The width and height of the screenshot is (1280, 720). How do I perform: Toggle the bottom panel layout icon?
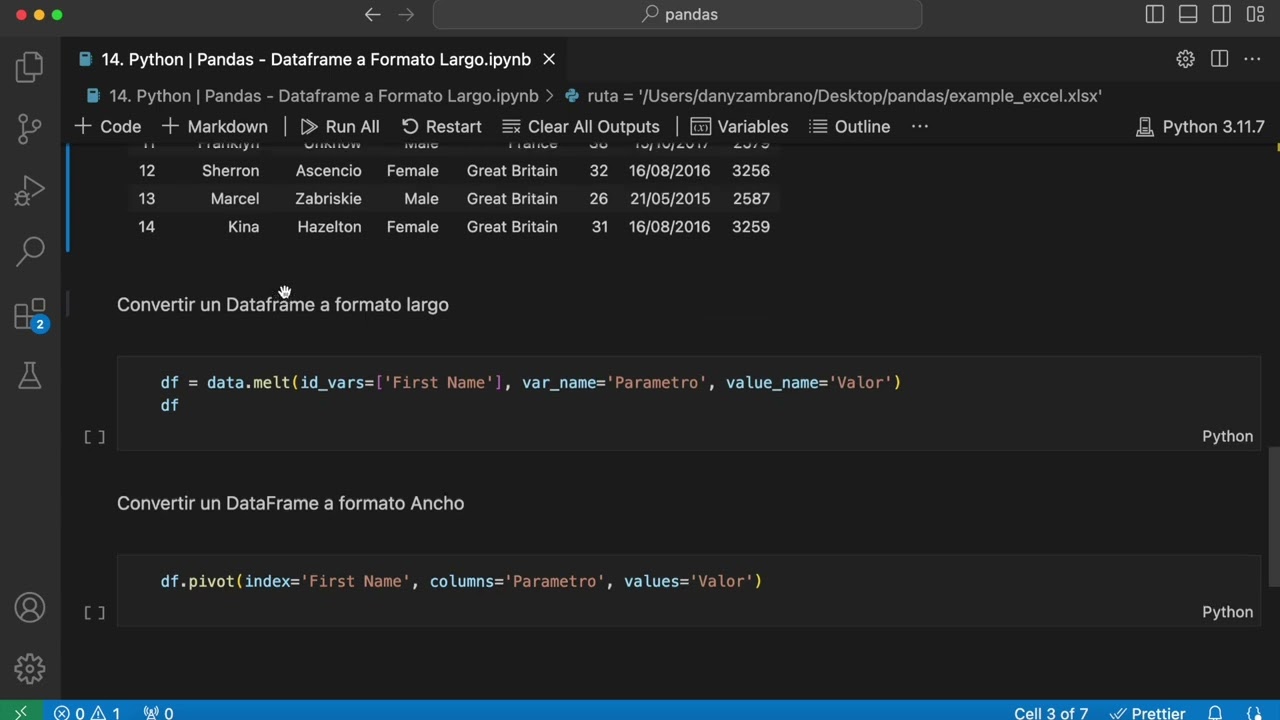click(x=1188, y=14)
